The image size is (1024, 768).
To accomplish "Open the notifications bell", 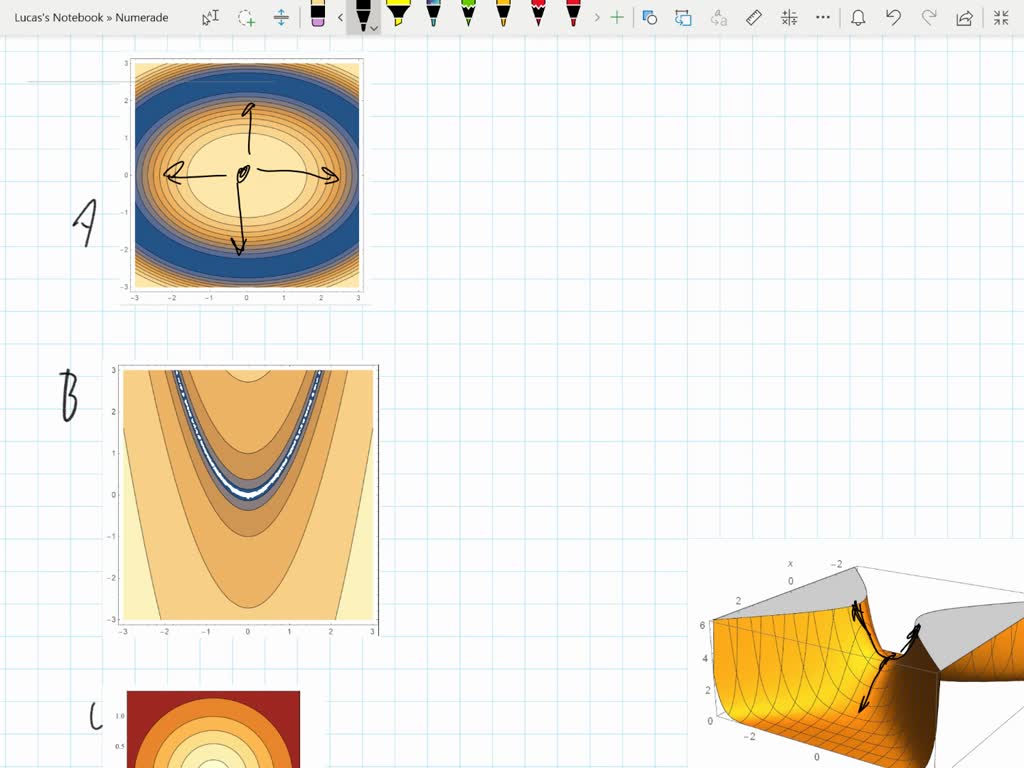I will (858, 17).
